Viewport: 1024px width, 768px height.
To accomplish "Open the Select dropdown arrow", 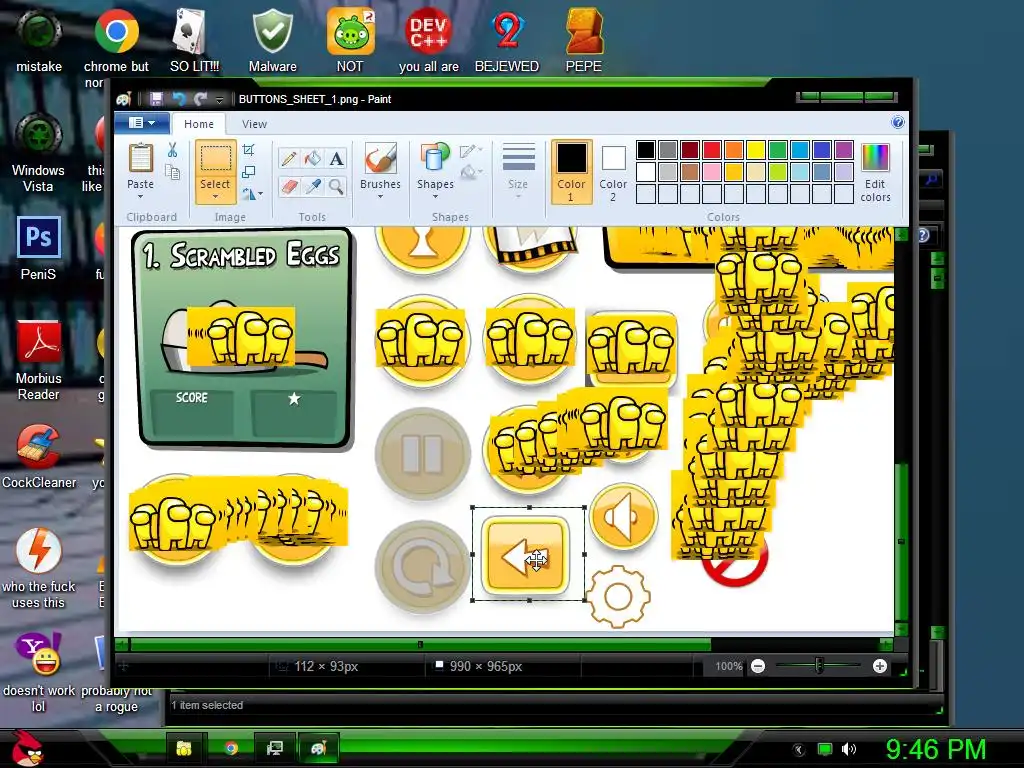I will 215,196.
